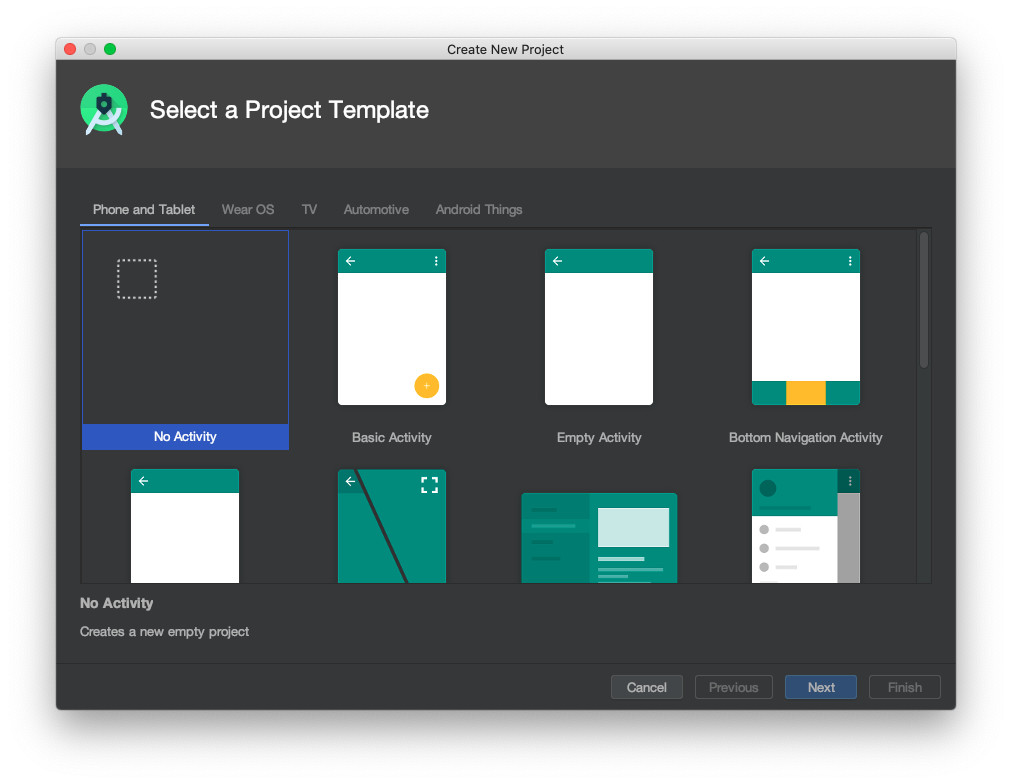Select the No Activity template
The width and height of the screenshot is (1012, 784).
click(185, 340)
